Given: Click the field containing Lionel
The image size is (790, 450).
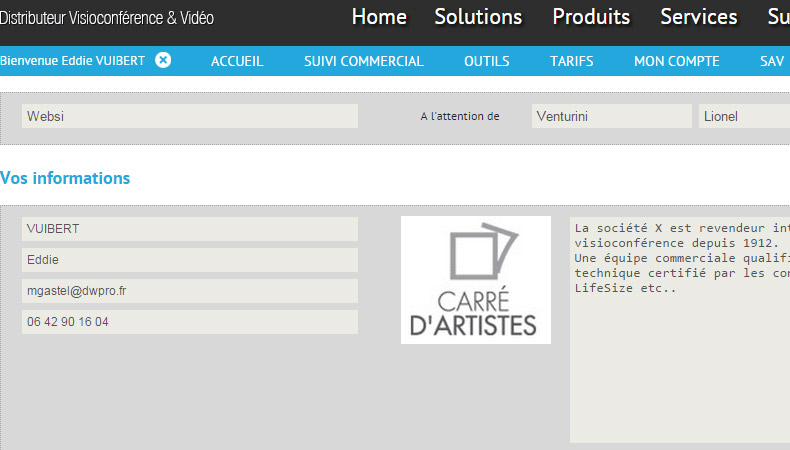Looking at the screenshot, I should point(744,116).
